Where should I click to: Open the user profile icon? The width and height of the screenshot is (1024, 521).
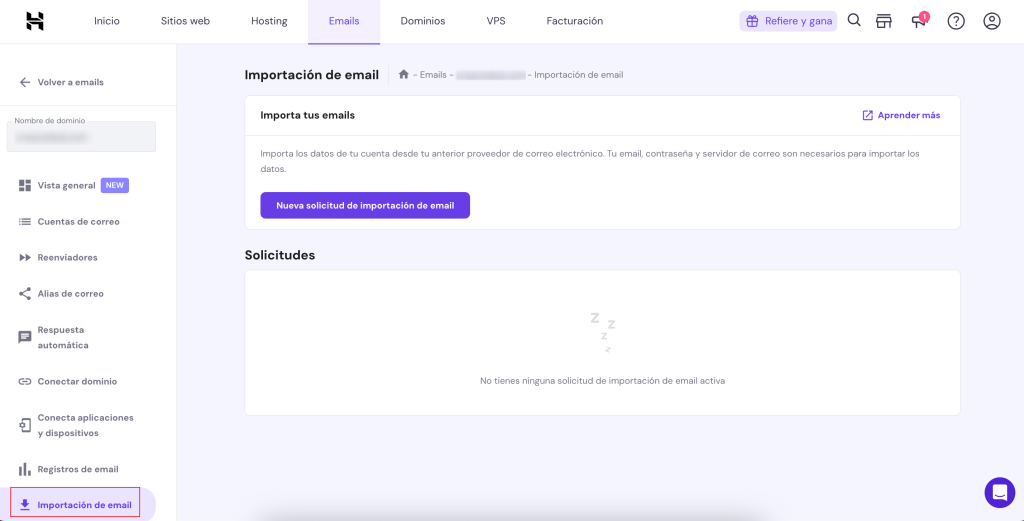click(x=991, y=21)
